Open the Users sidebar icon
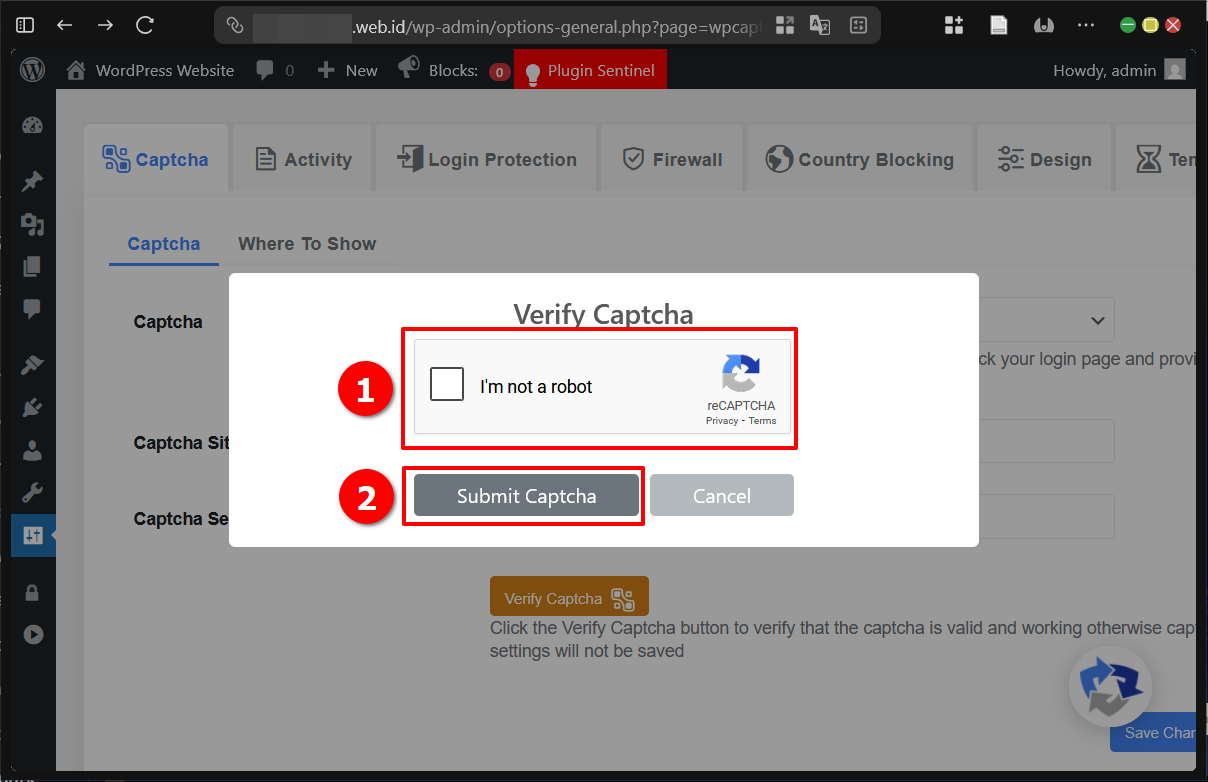 click(32, 450)
